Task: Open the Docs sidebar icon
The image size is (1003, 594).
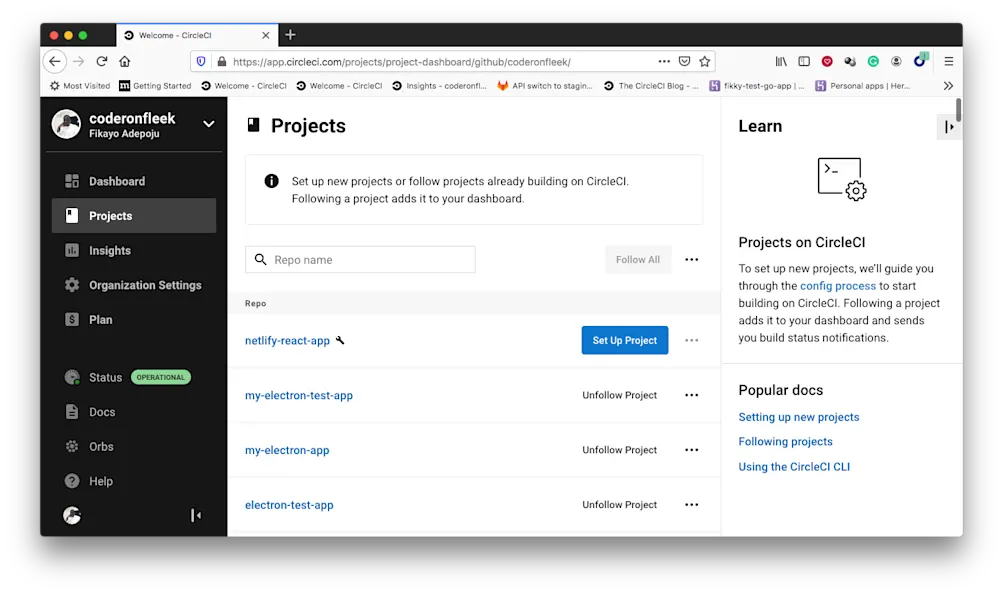Action: (72, 411)
